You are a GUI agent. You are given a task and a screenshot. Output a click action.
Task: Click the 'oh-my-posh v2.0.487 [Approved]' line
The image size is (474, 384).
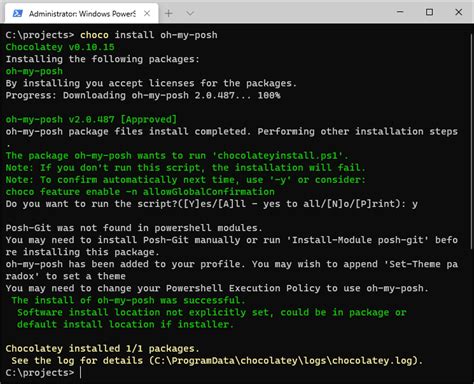[x=91, y=119]
